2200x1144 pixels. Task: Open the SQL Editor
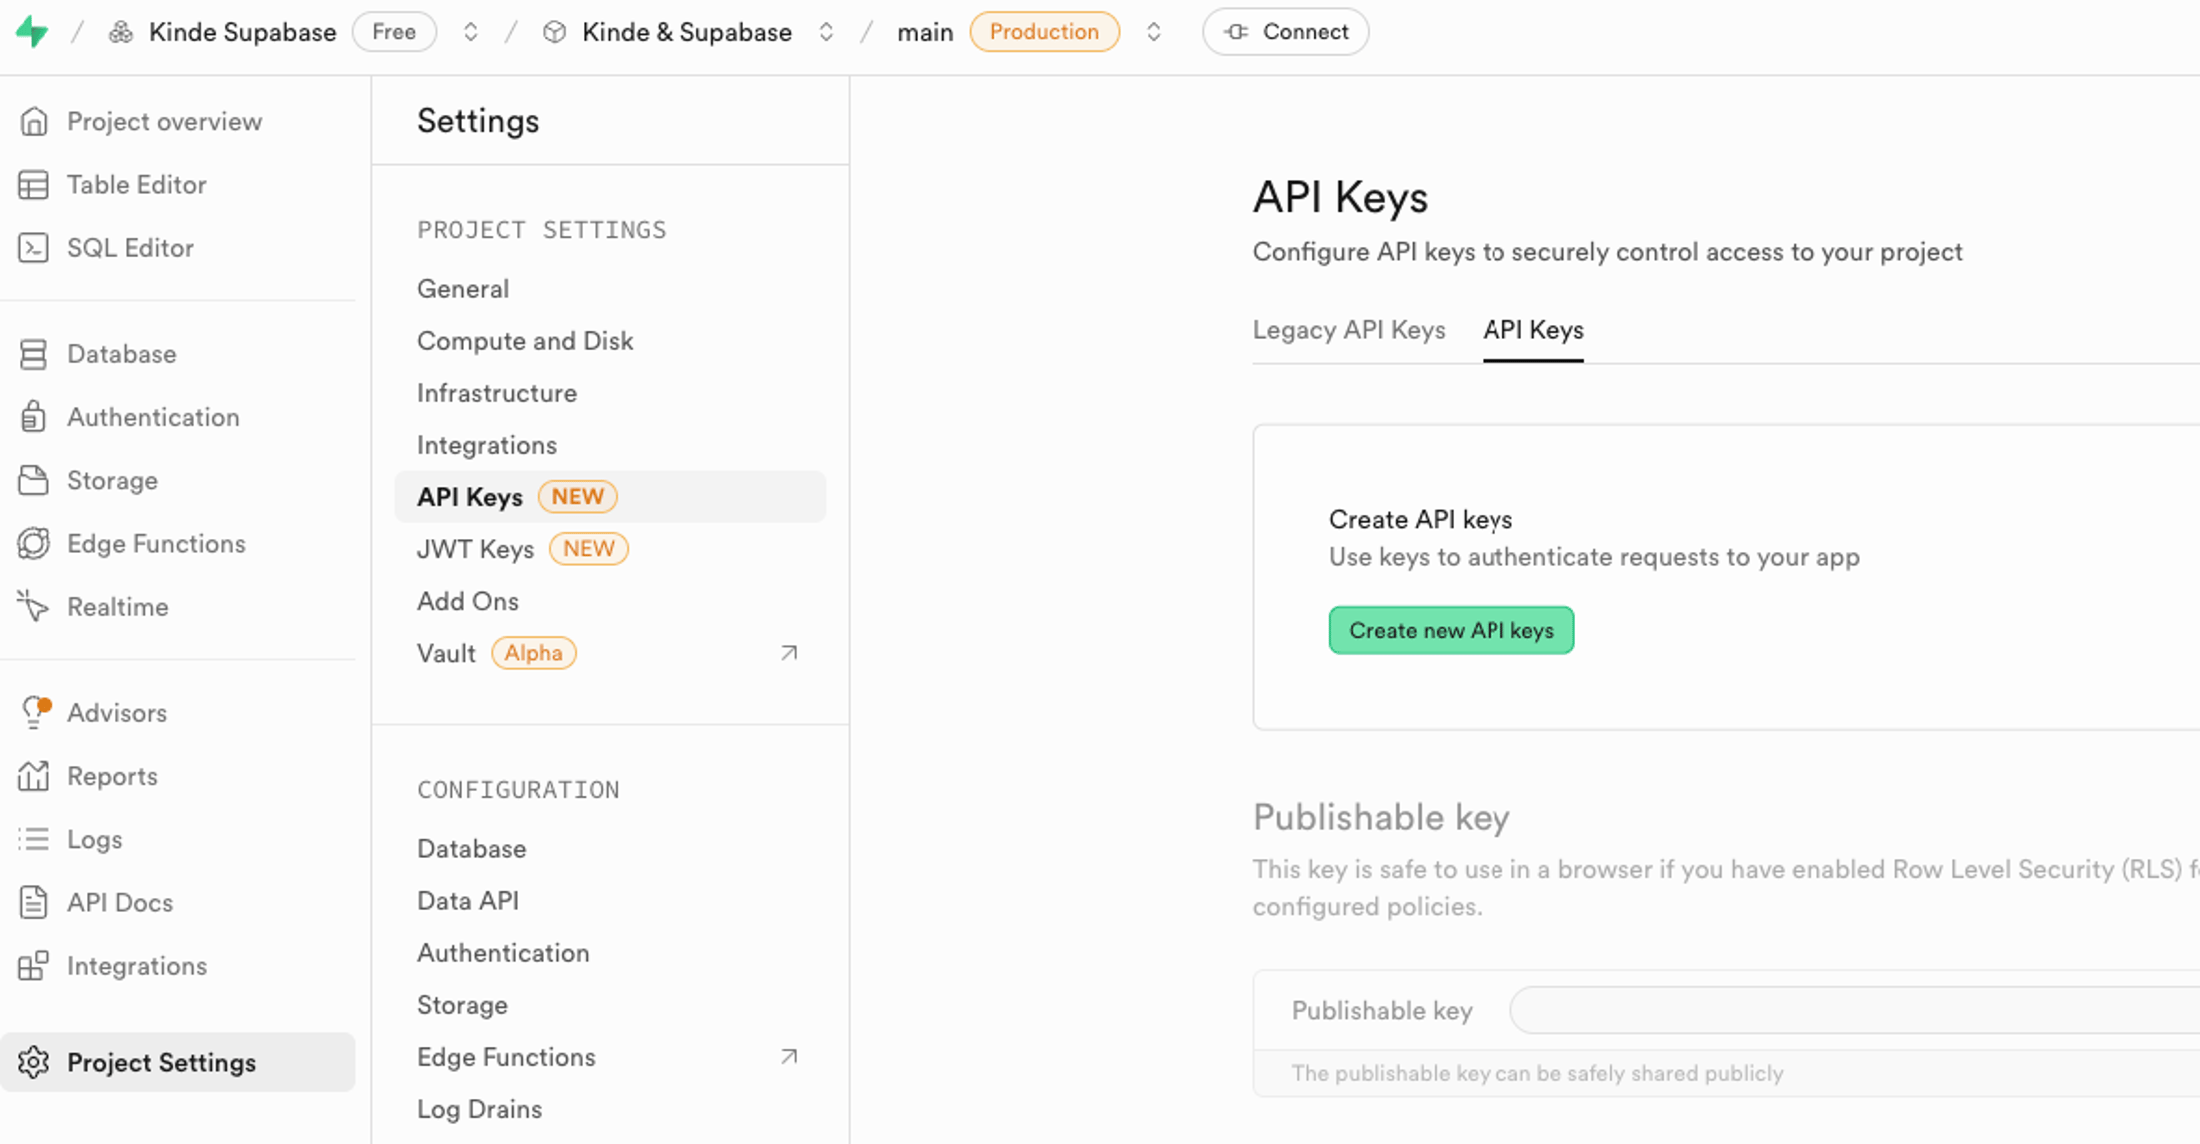pos(130,247)
